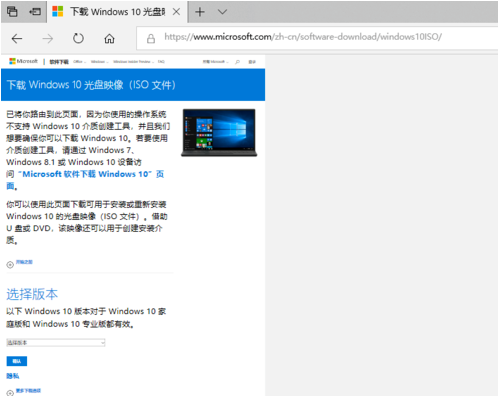Open a new tab with the plus icon
498x396 pixels.
tap(200, 12)
